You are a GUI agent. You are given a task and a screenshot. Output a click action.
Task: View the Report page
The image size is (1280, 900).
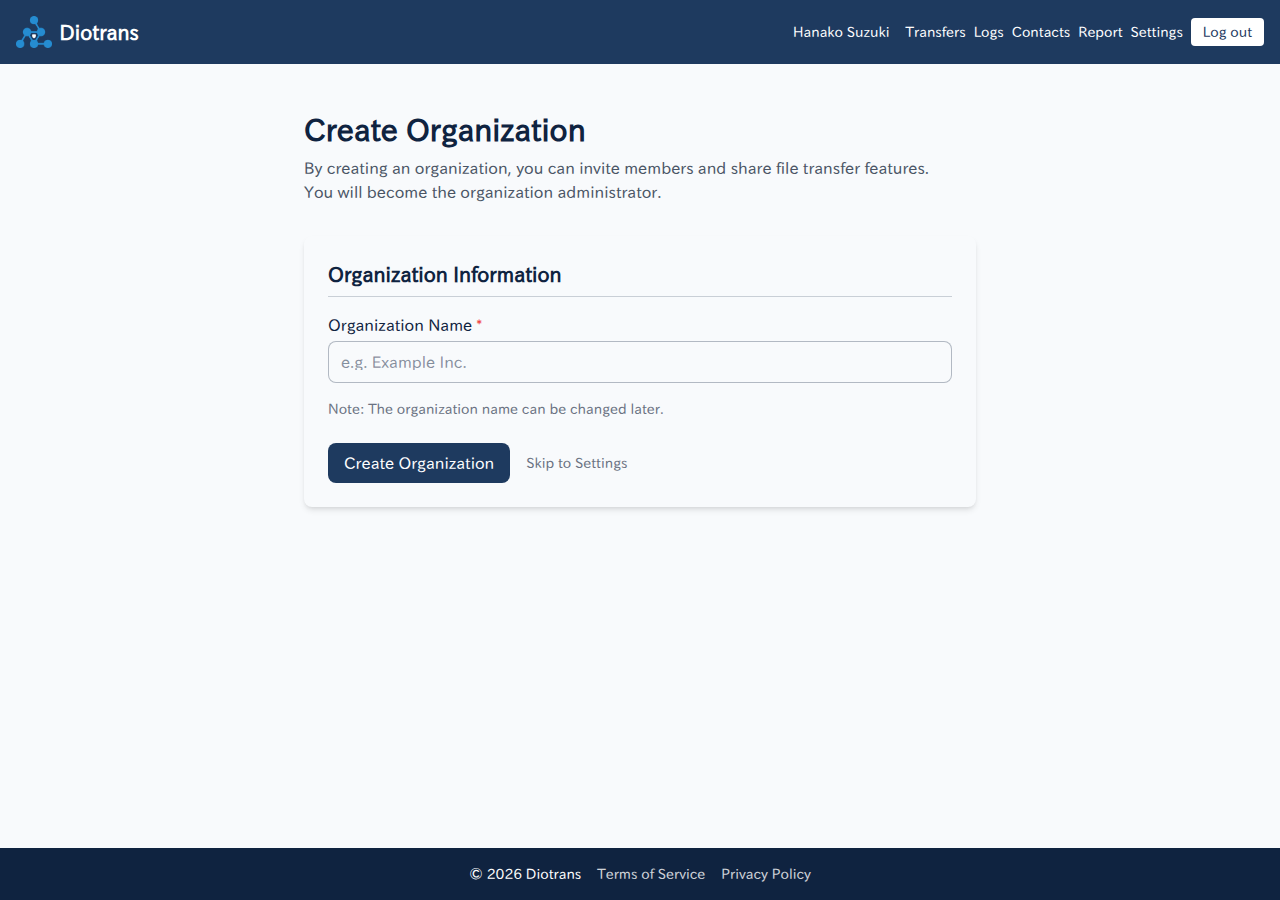click(x=1100, y=32)
